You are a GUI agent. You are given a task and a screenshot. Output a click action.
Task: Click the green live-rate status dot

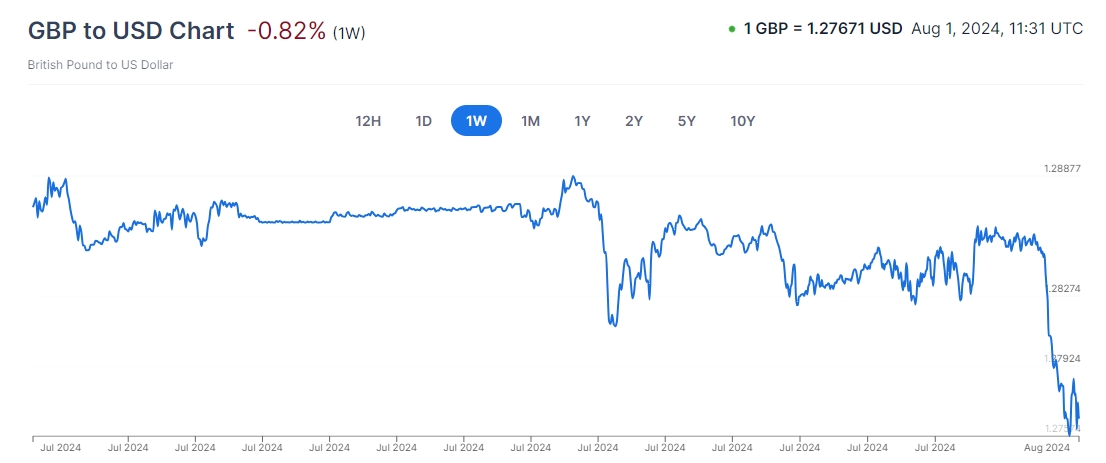coord(732,29)
